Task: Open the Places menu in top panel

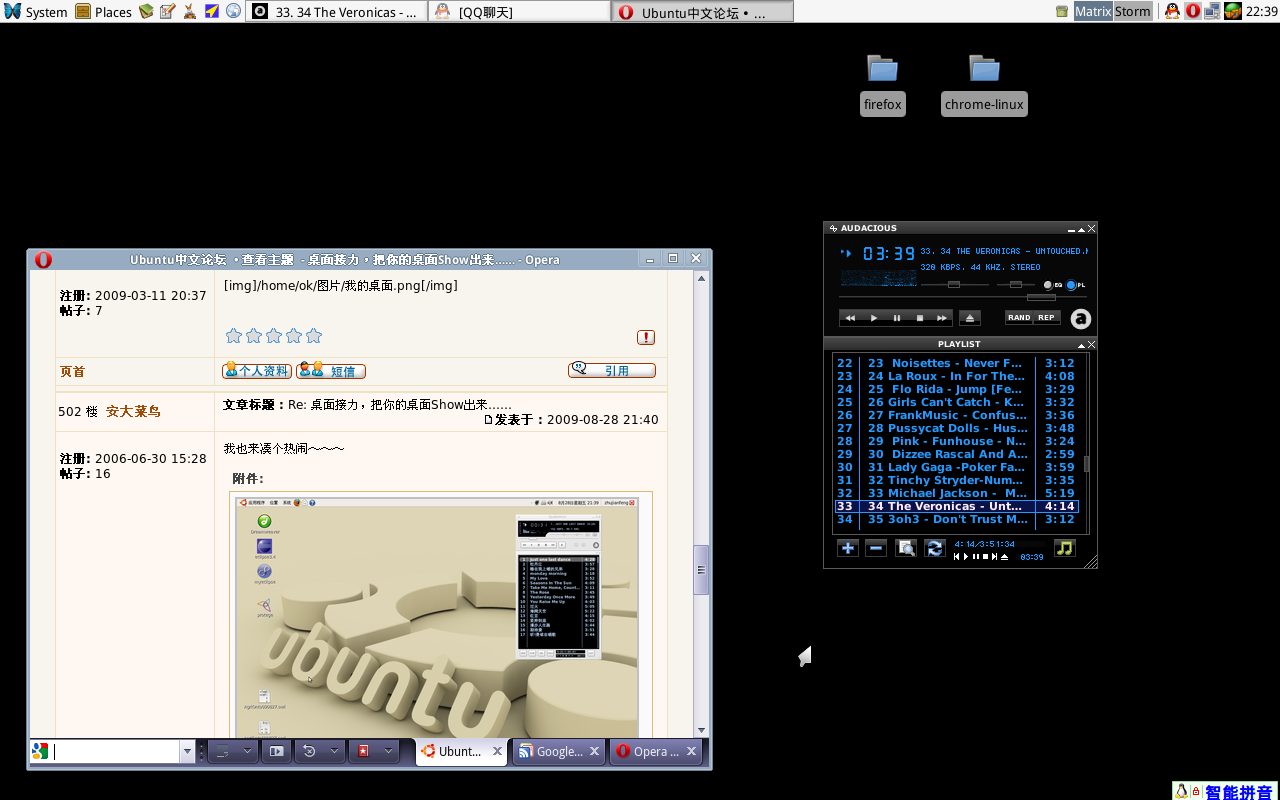Action: pos(104,12)
